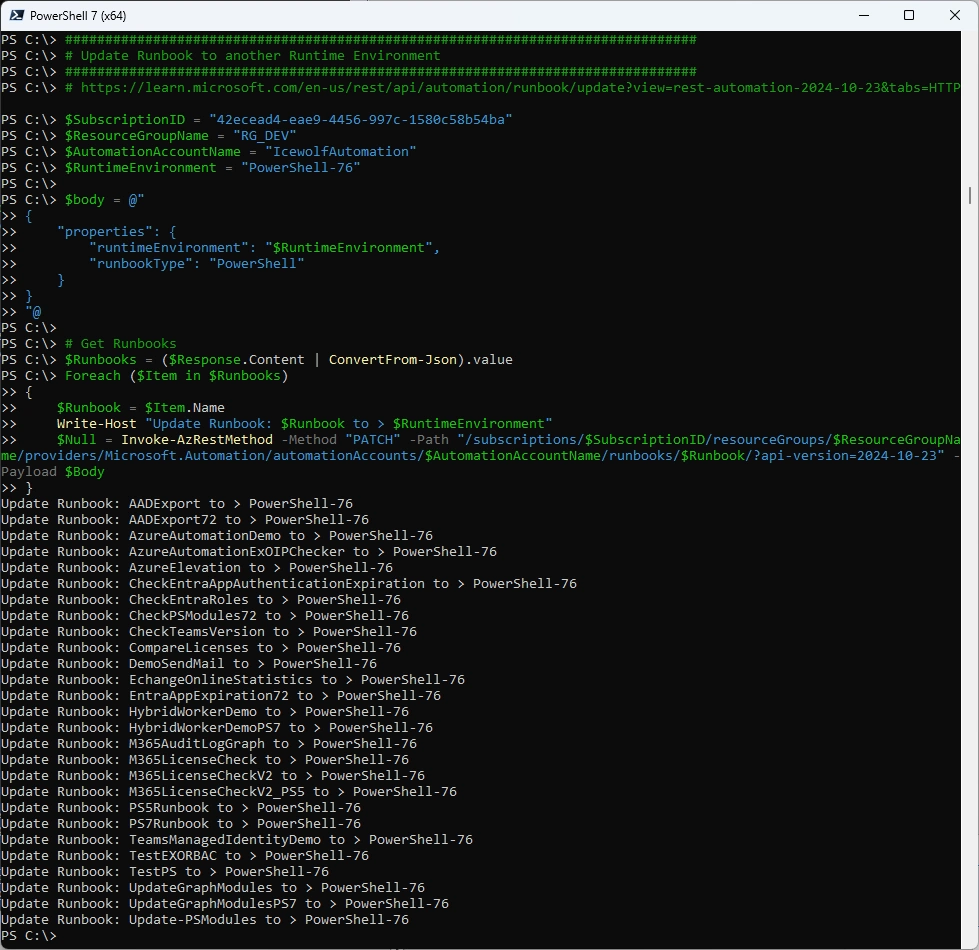This screenshot has height=950, width=979.
Task: Maximize the PowerShell 7 window
Action: click(909, 16)
